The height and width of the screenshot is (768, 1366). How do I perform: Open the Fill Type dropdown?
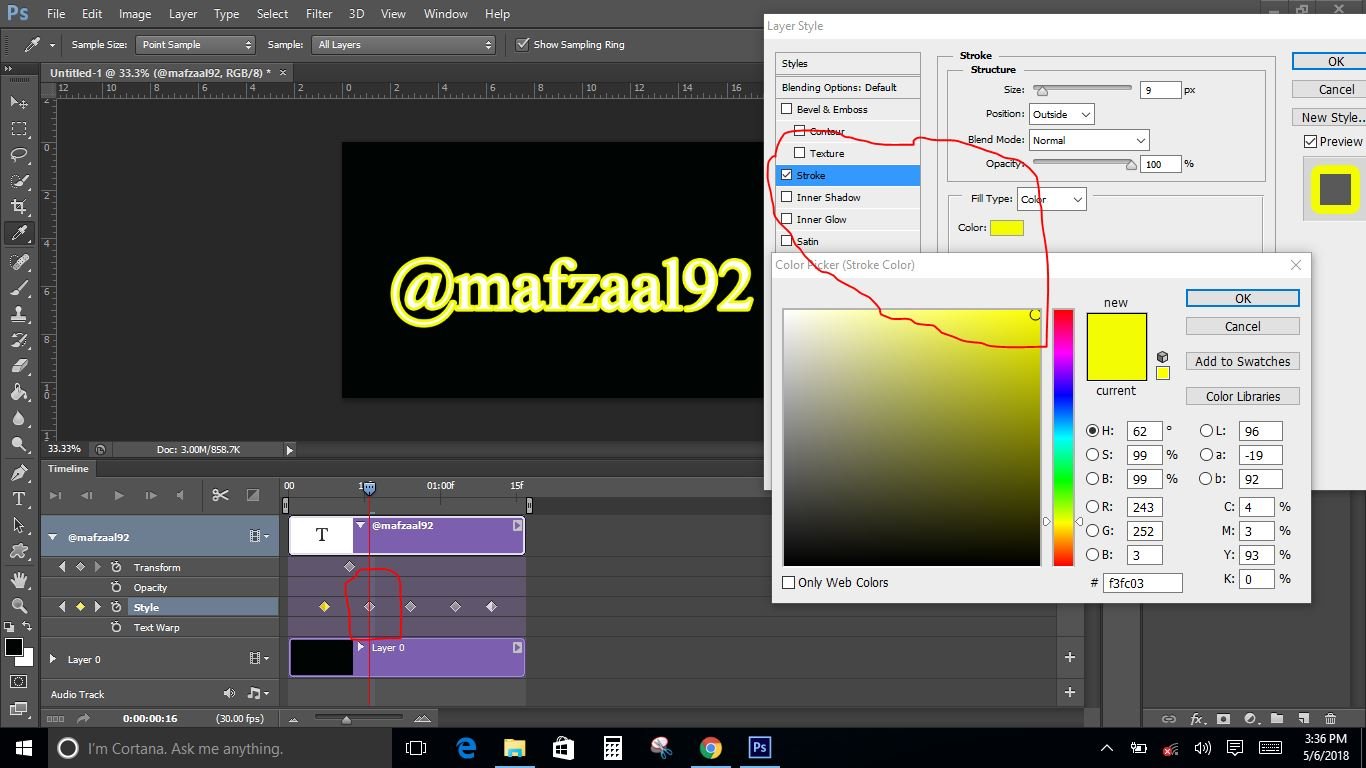(x=1051, y=199)
